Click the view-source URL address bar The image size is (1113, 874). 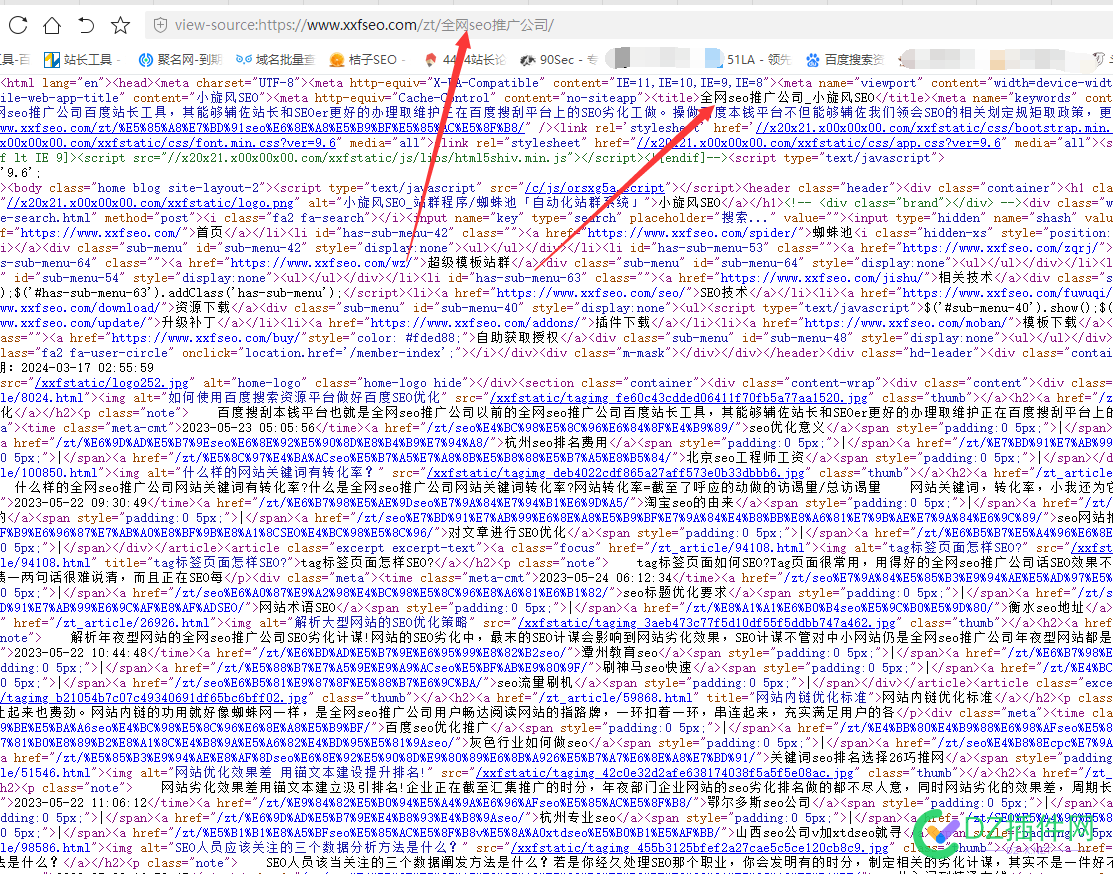pos(627,26)
